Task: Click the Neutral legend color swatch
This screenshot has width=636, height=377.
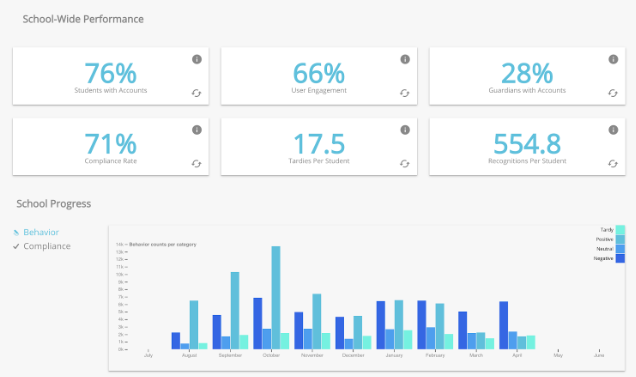Action: [620, 249]
